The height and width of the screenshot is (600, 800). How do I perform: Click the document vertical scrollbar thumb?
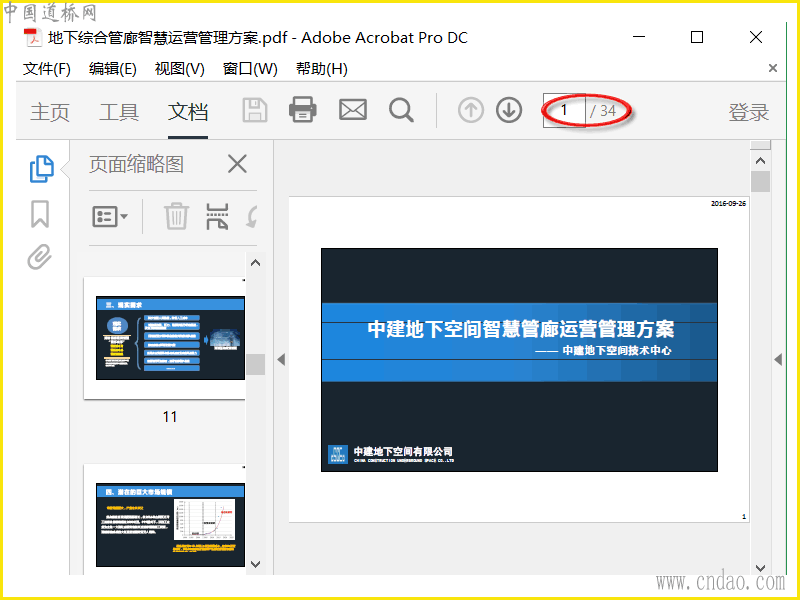(x=760, y=181)
